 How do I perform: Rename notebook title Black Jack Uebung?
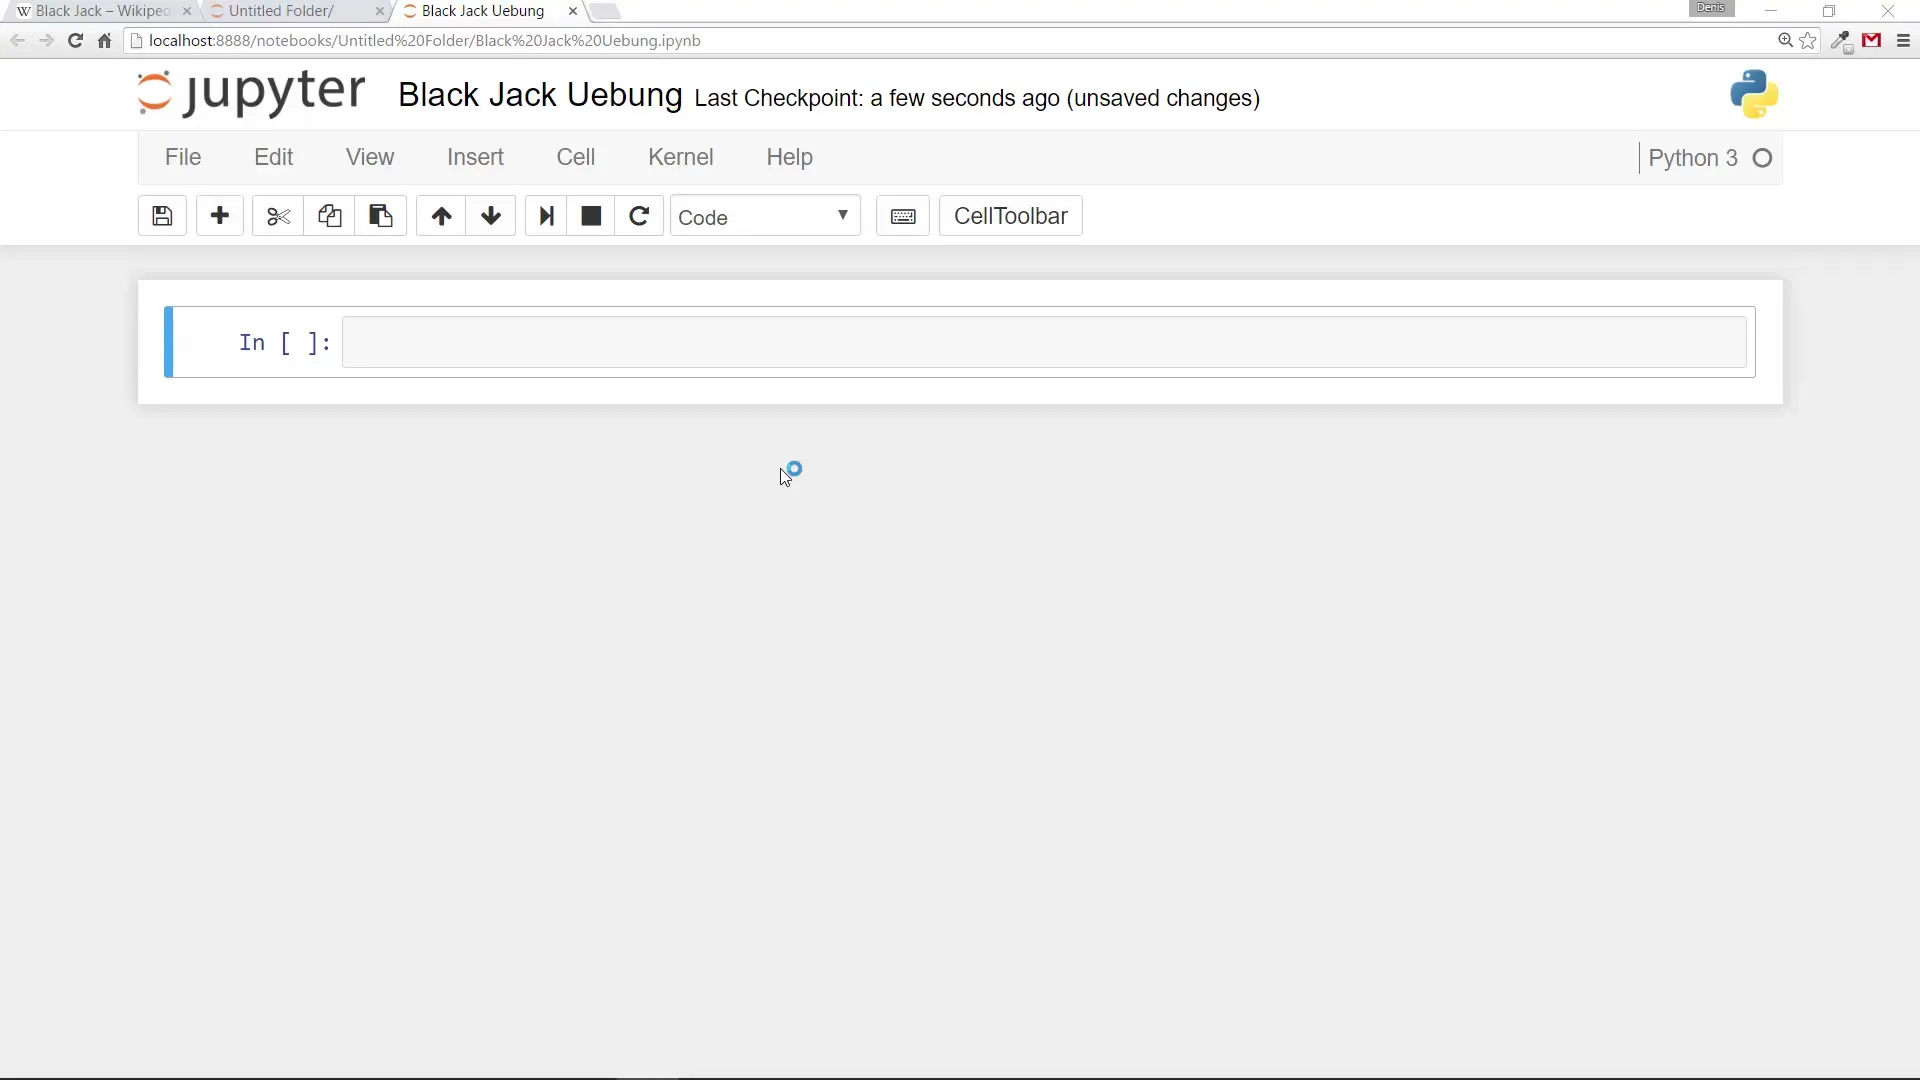540,95
